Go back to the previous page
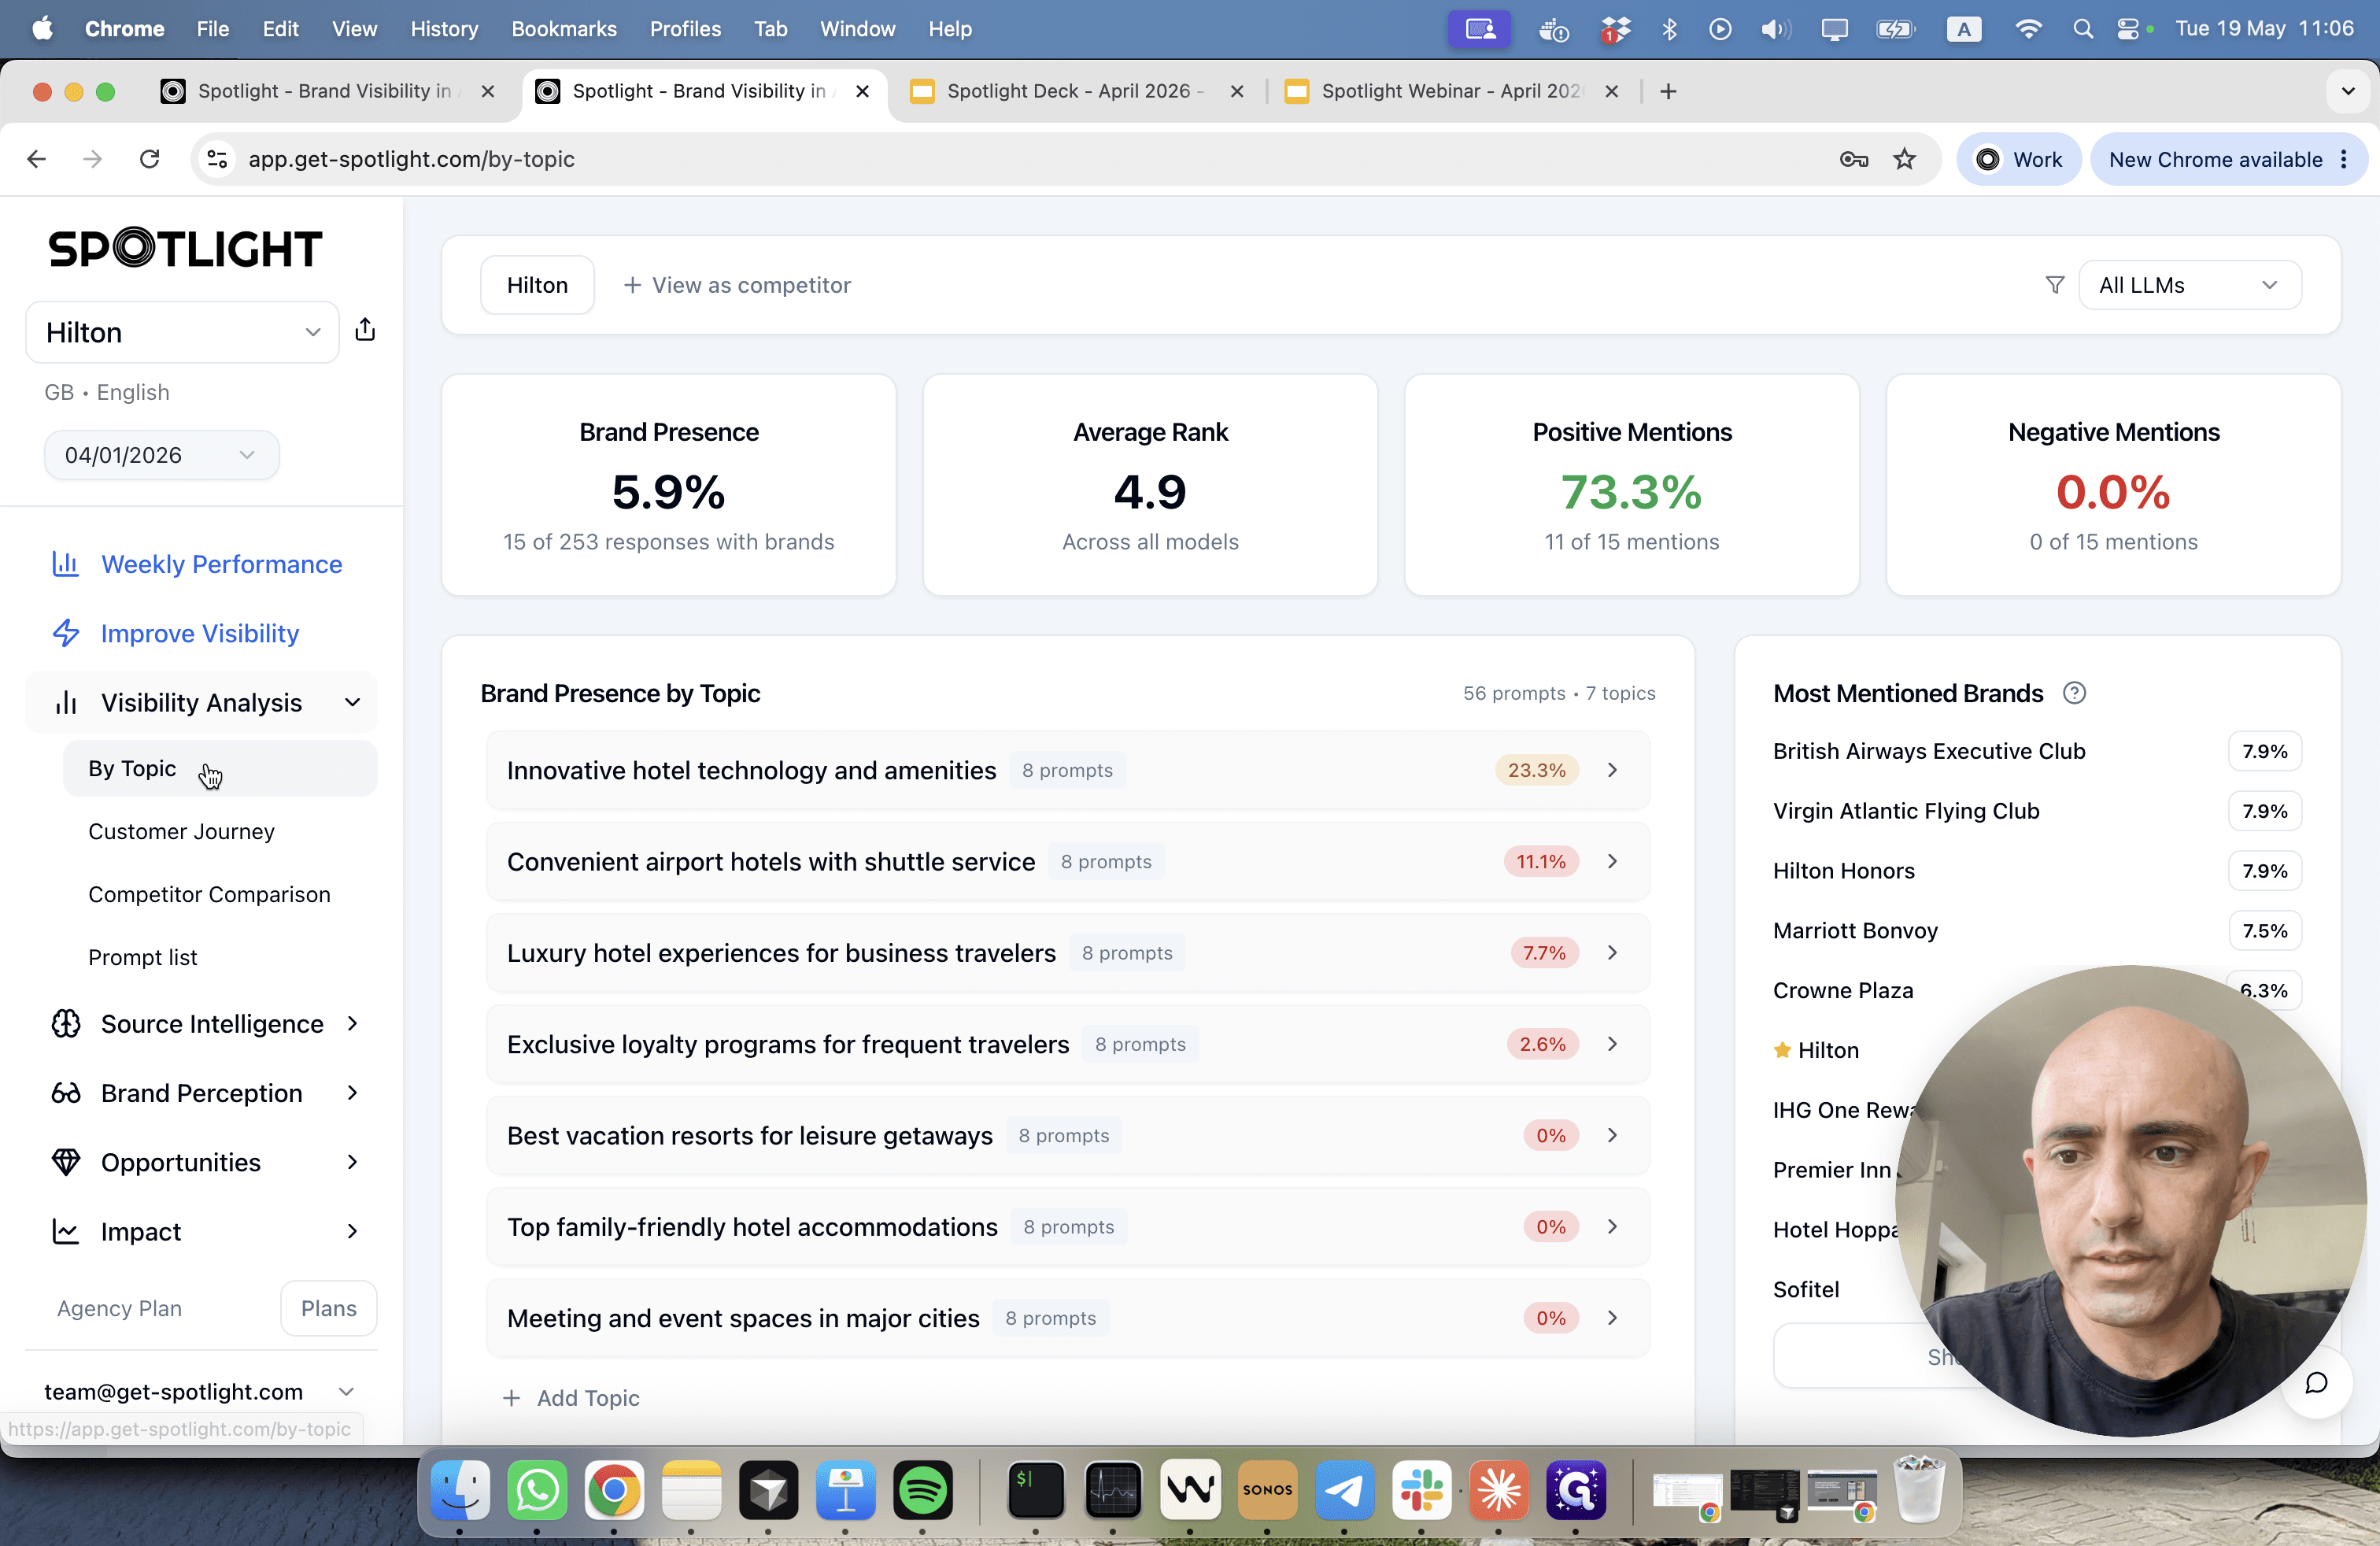 (x=37, y=159)
